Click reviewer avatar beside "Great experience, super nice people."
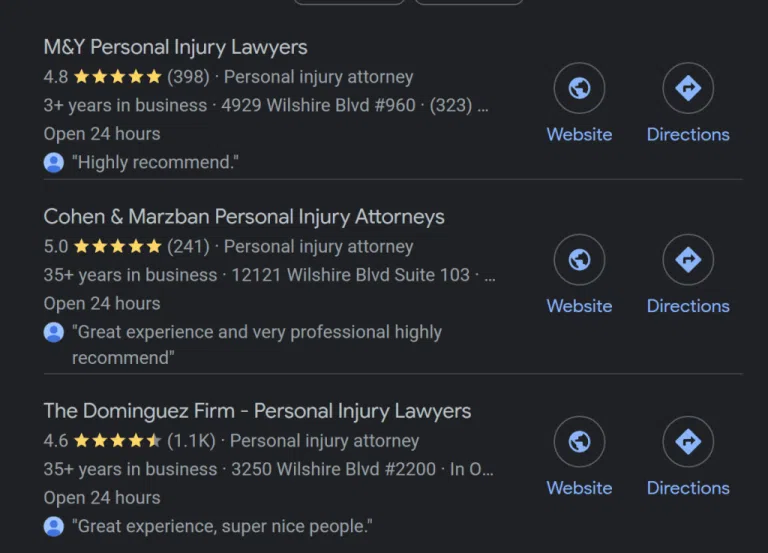Image resolution: width=768 pixels, height=553 pixels. [54, 527]
